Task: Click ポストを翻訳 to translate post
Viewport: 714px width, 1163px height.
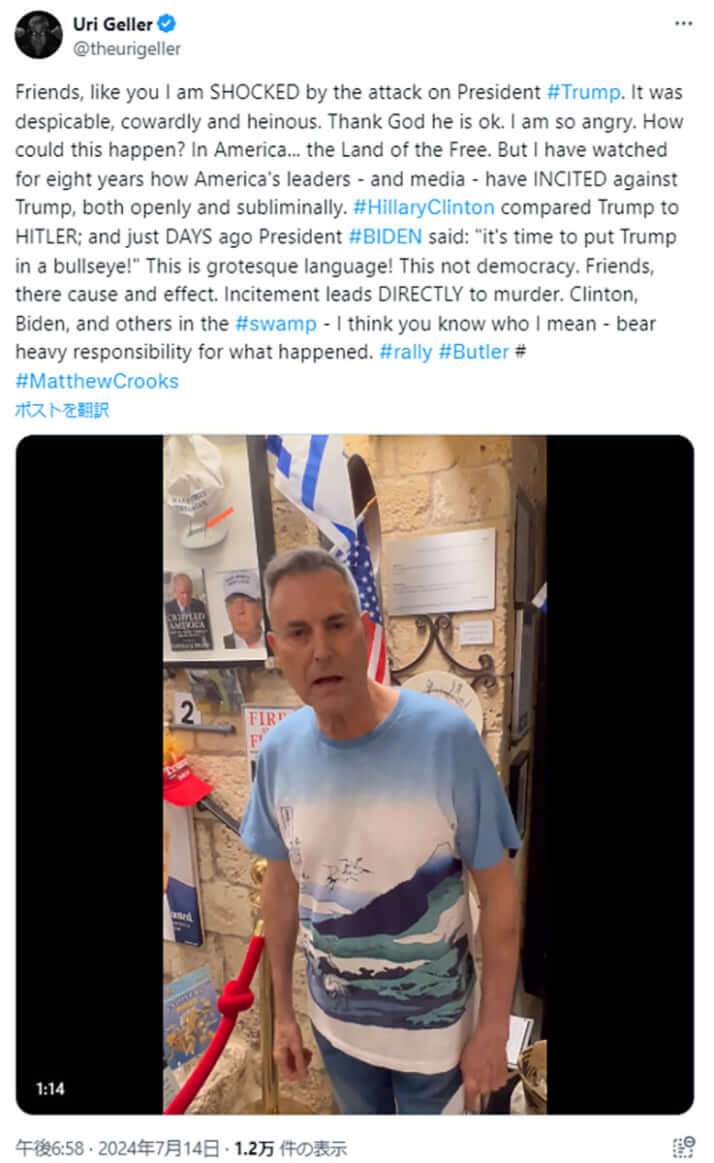Action: [62, 410]
